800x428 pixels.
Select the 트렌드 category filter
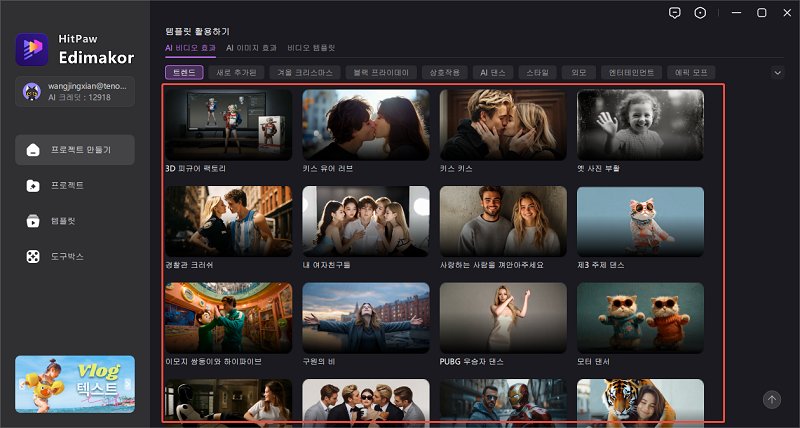click(185, 72)
